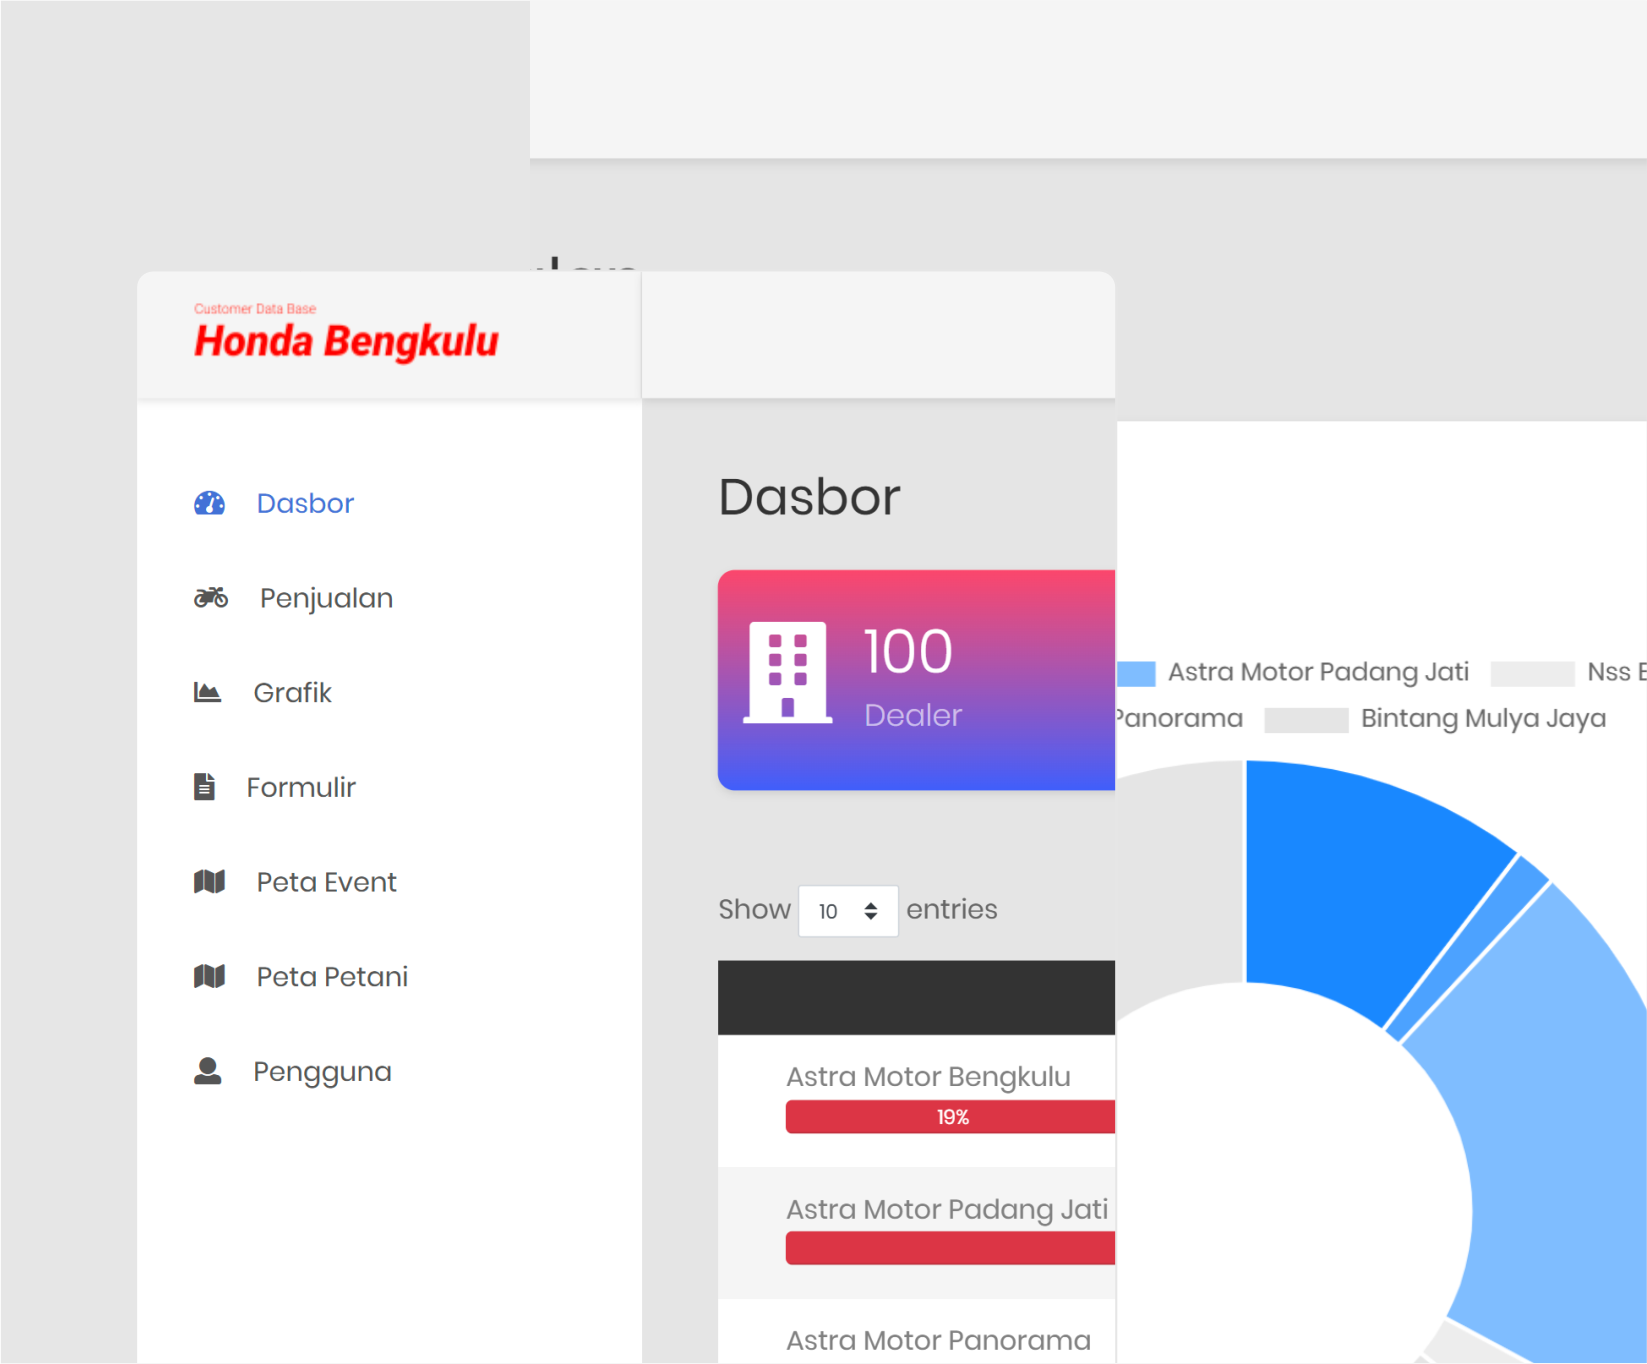Toggle Bintang Mulya Jaya legend swatch
This screenshot has height=1364, width=1647.
pyautogui.click(x=1306, y=720)
